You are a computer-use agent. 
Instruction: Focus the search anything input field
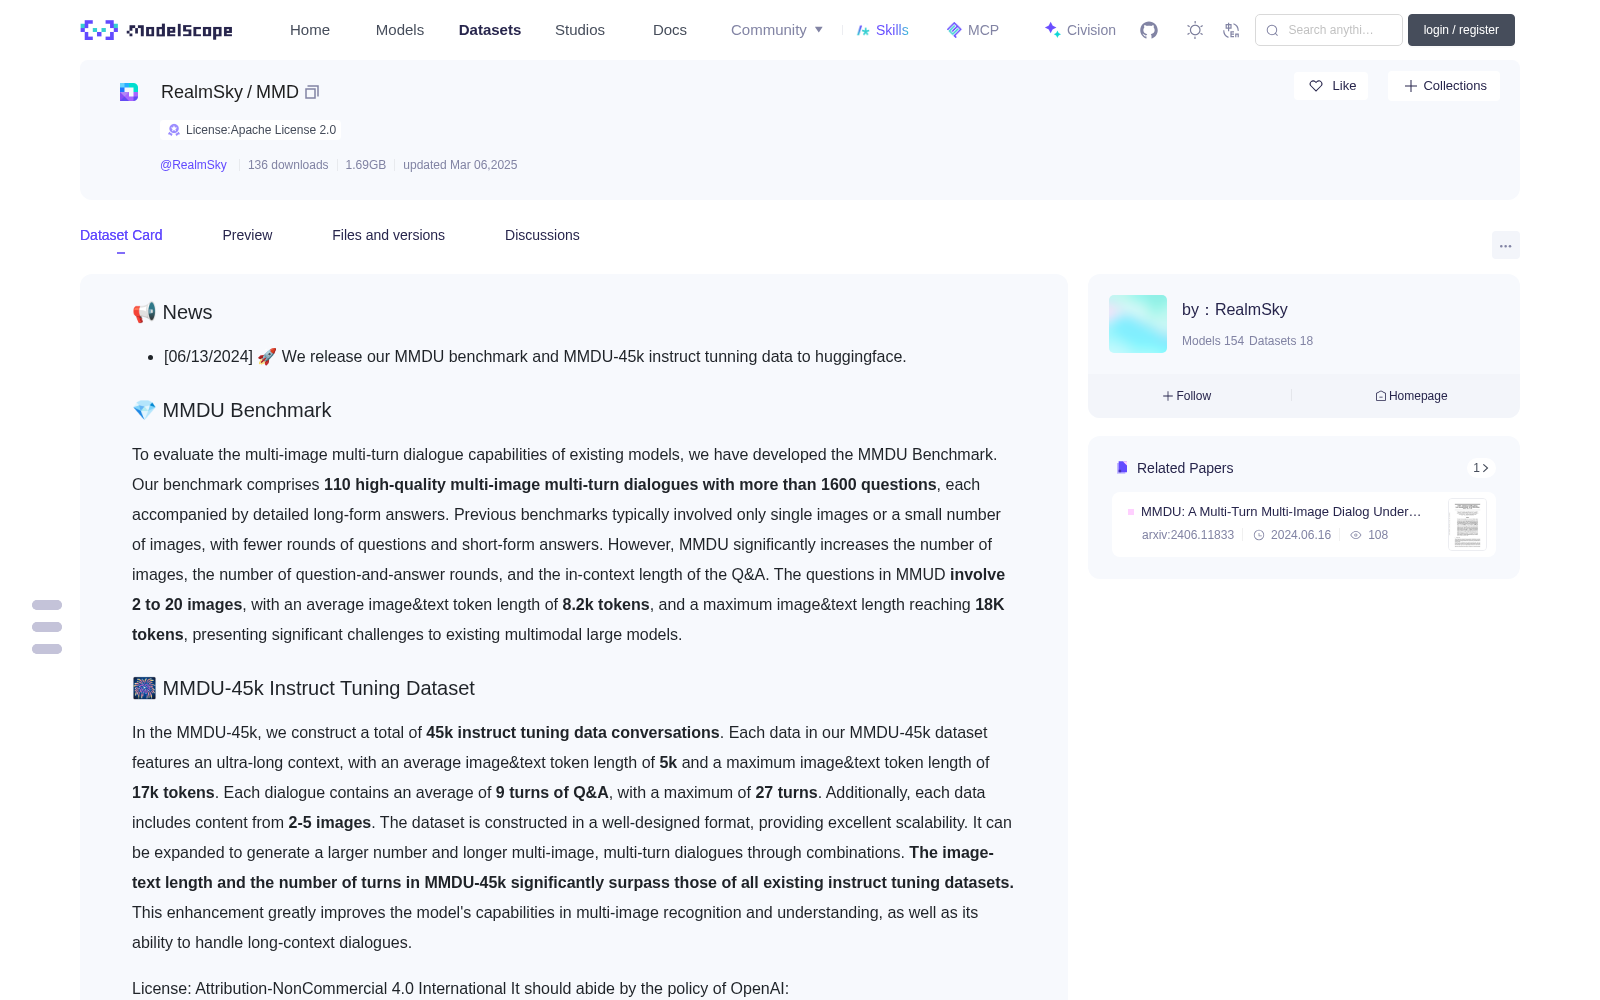tap(1329, 30)
